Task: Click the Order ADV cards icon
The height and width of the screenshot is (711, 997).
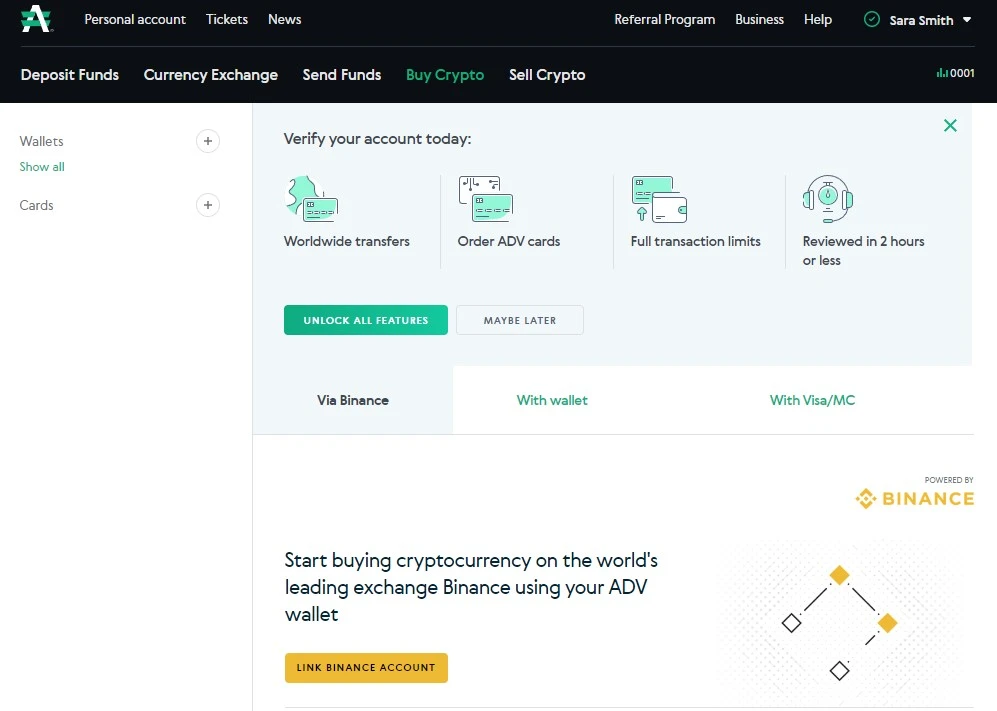Action: pyautogui.click(x=485, y=198)
